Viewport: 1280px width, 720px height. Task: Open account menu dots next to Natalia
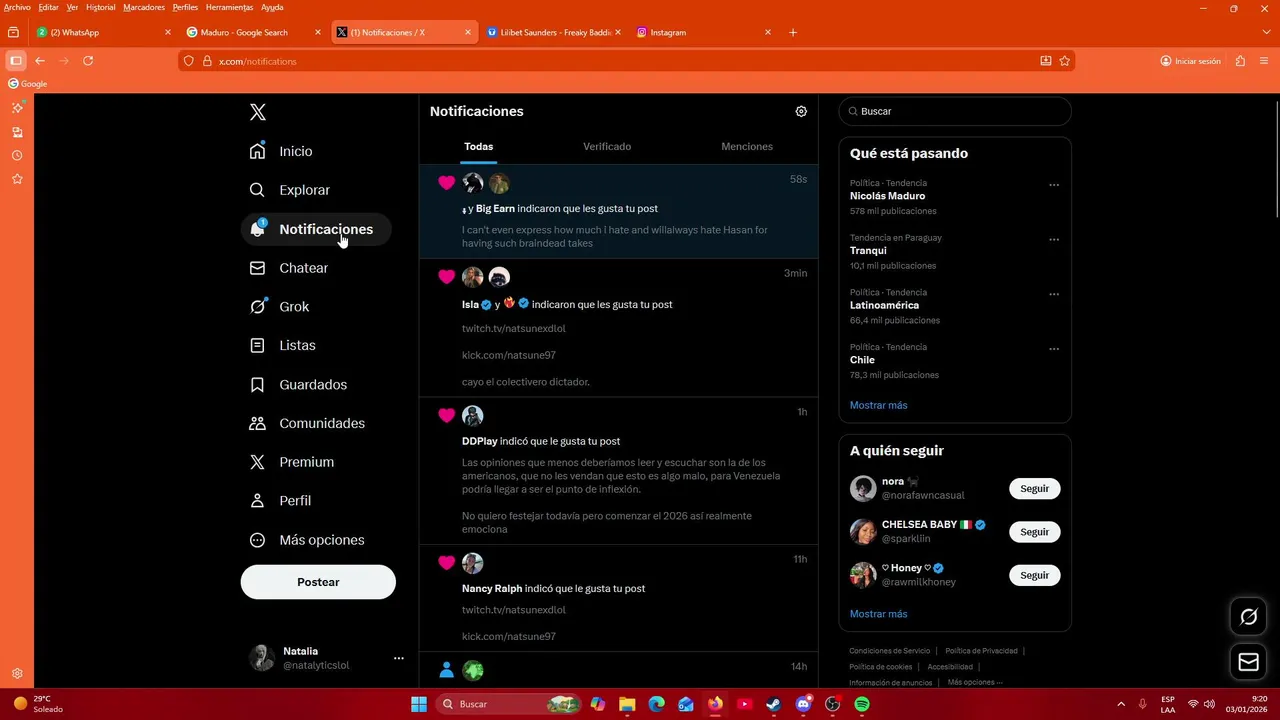[x=398, y=658]
